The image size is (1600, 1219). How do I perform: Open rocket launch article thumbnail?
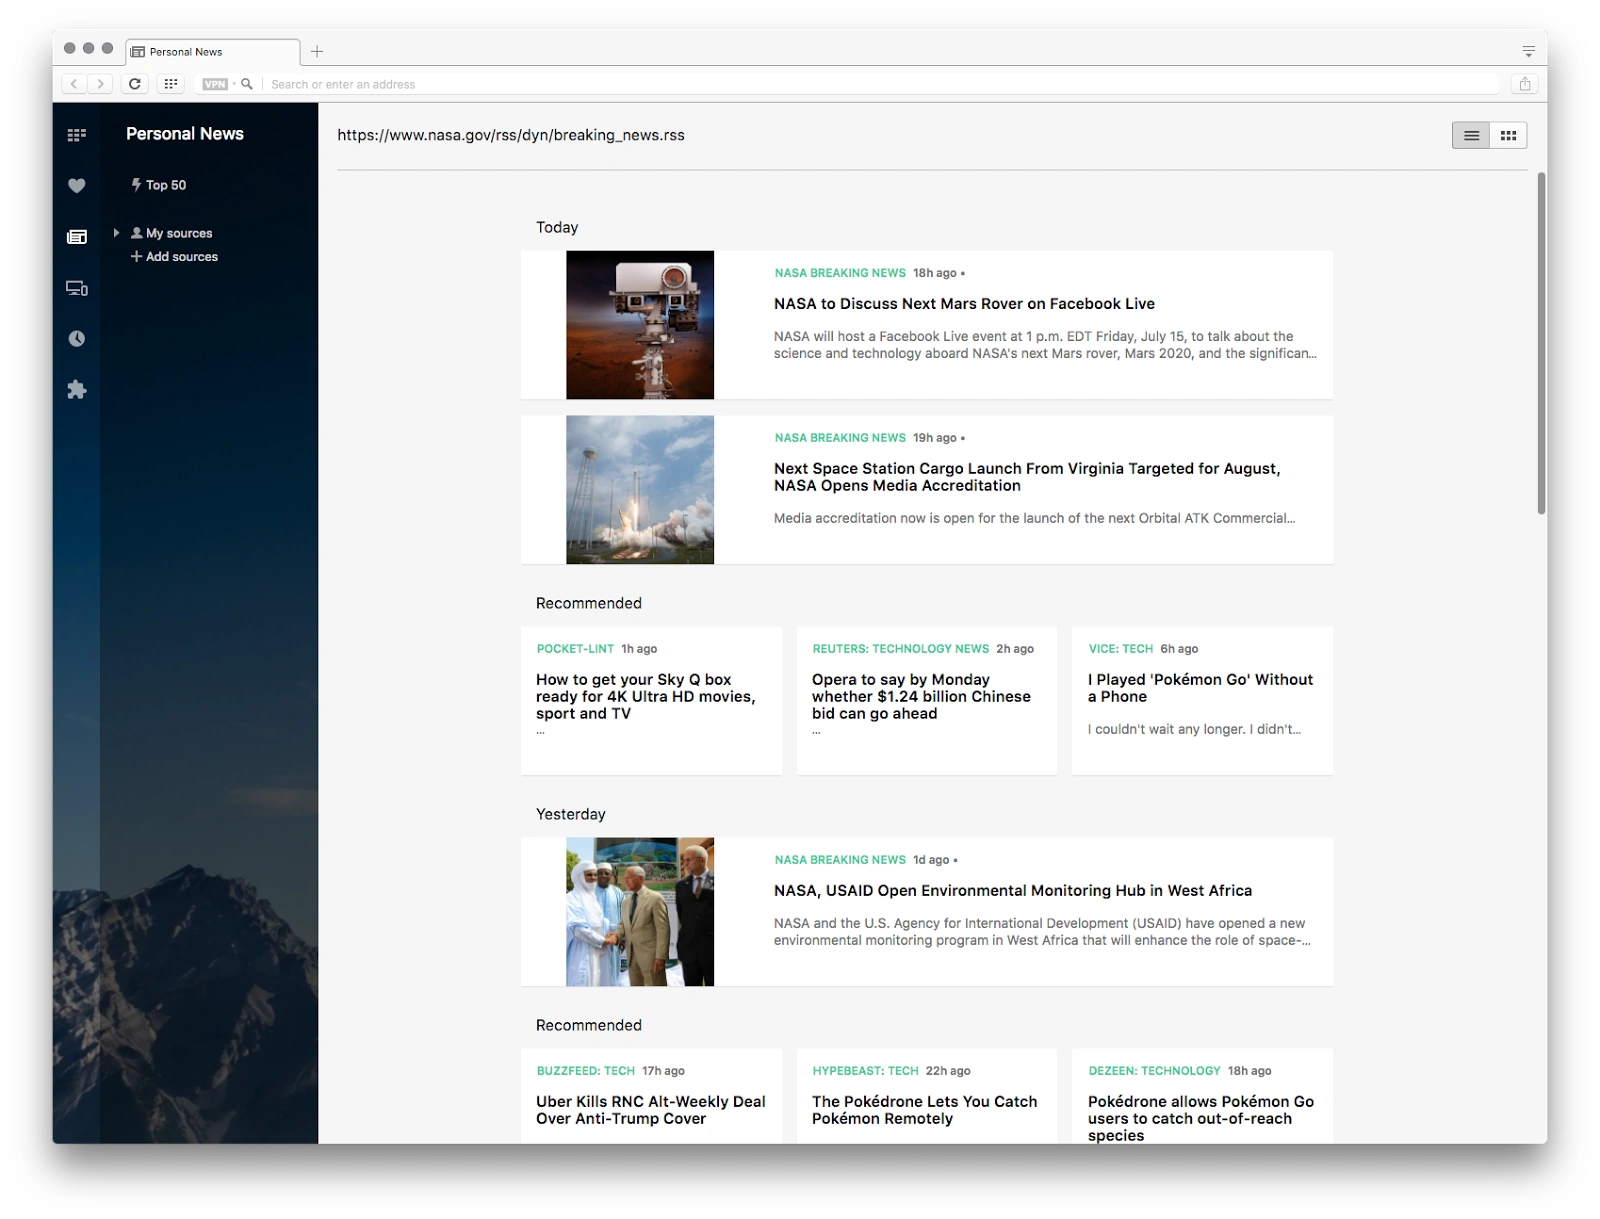(x=640, y=490)
